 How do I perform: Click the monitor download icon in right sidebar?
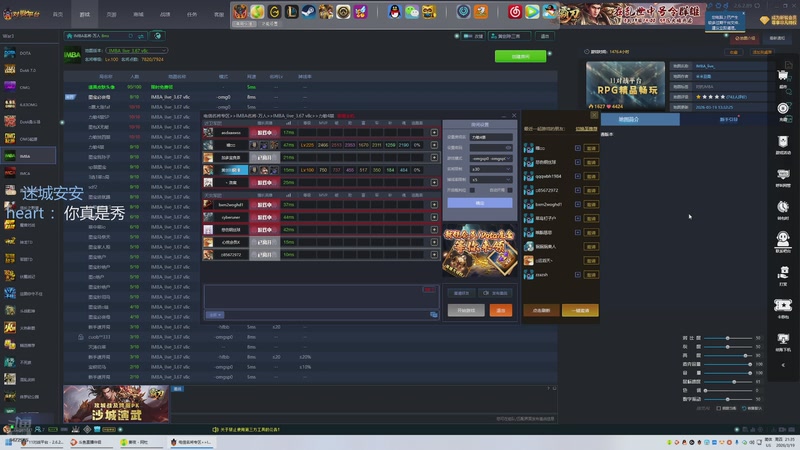click(783, 339)
